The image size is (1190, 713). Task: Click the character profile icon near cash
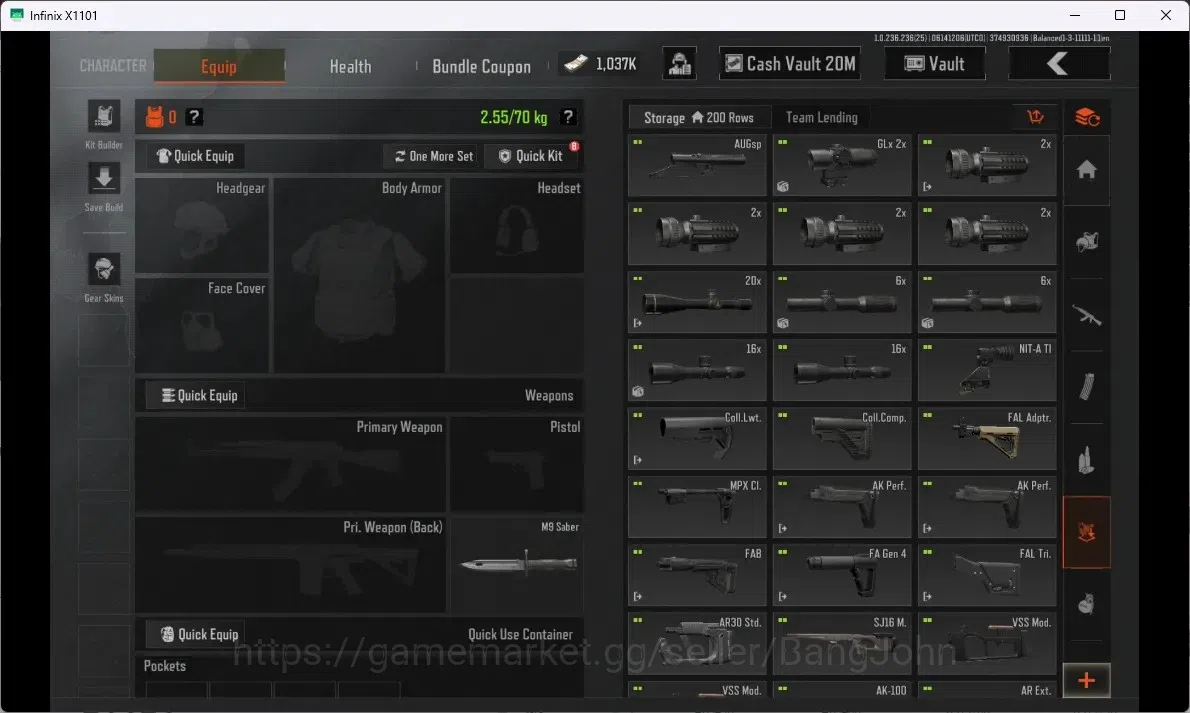click(x=679, y=64)
